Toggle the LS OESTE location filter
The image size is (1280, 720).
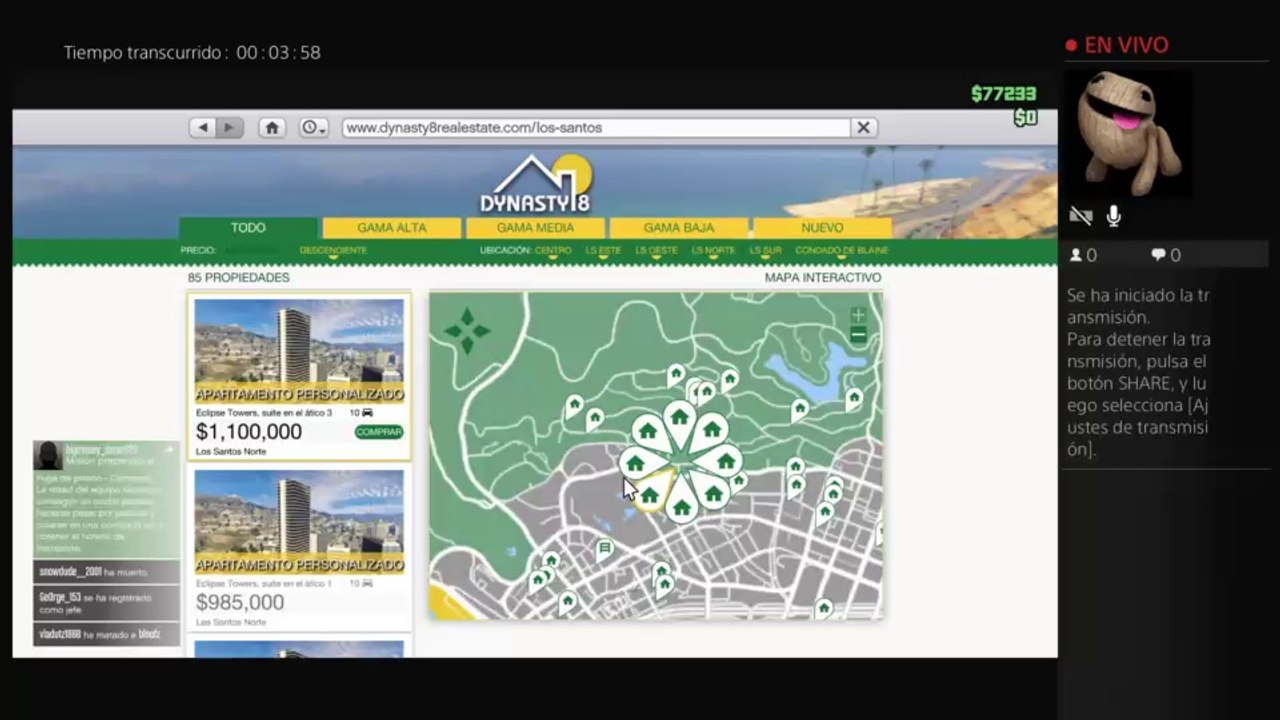click(656, 250)
